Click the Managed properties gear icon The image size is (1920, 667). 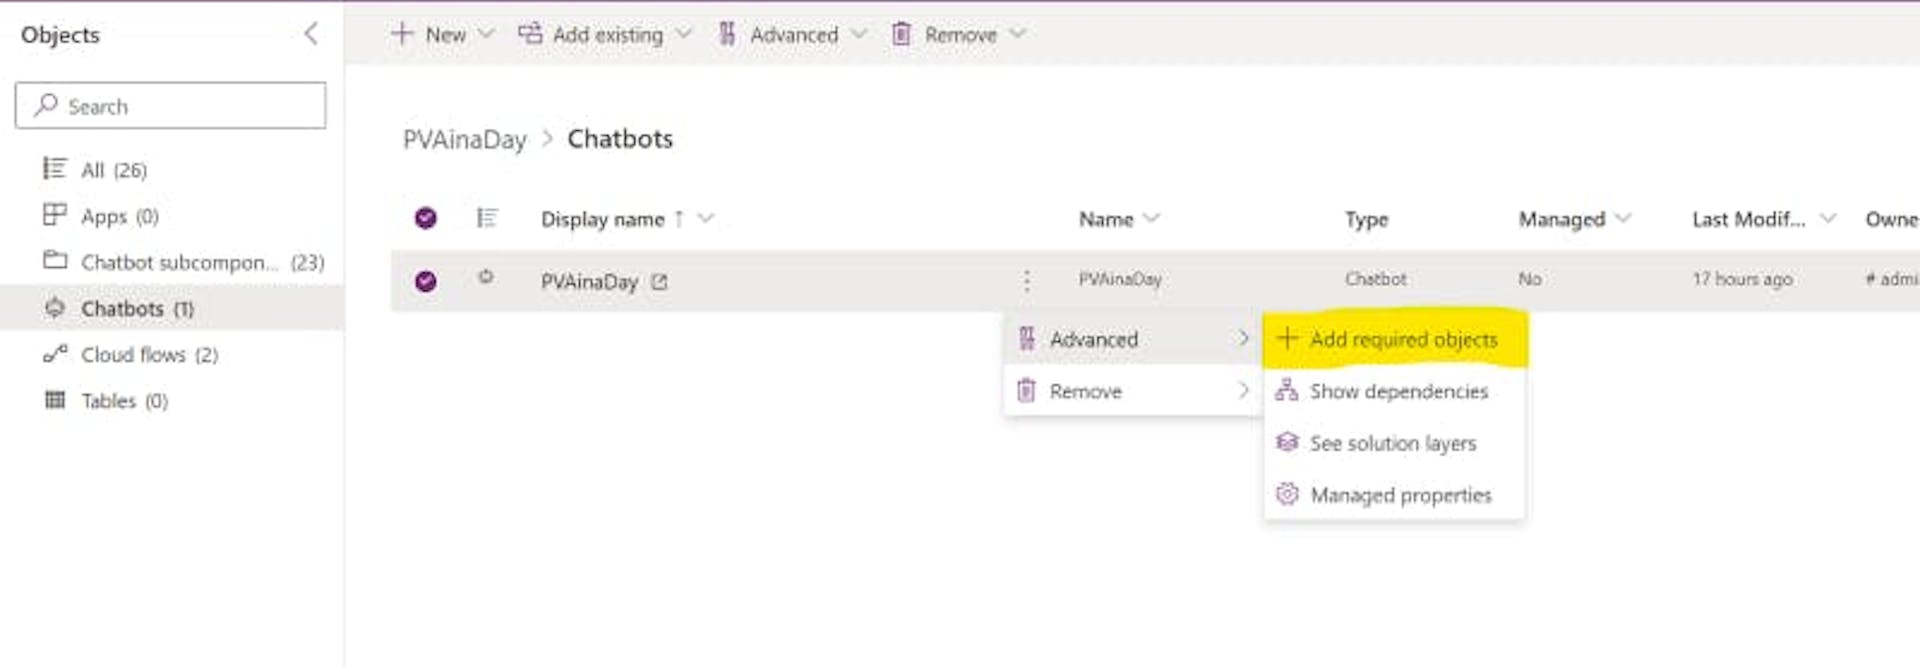tap(1287, 494)
